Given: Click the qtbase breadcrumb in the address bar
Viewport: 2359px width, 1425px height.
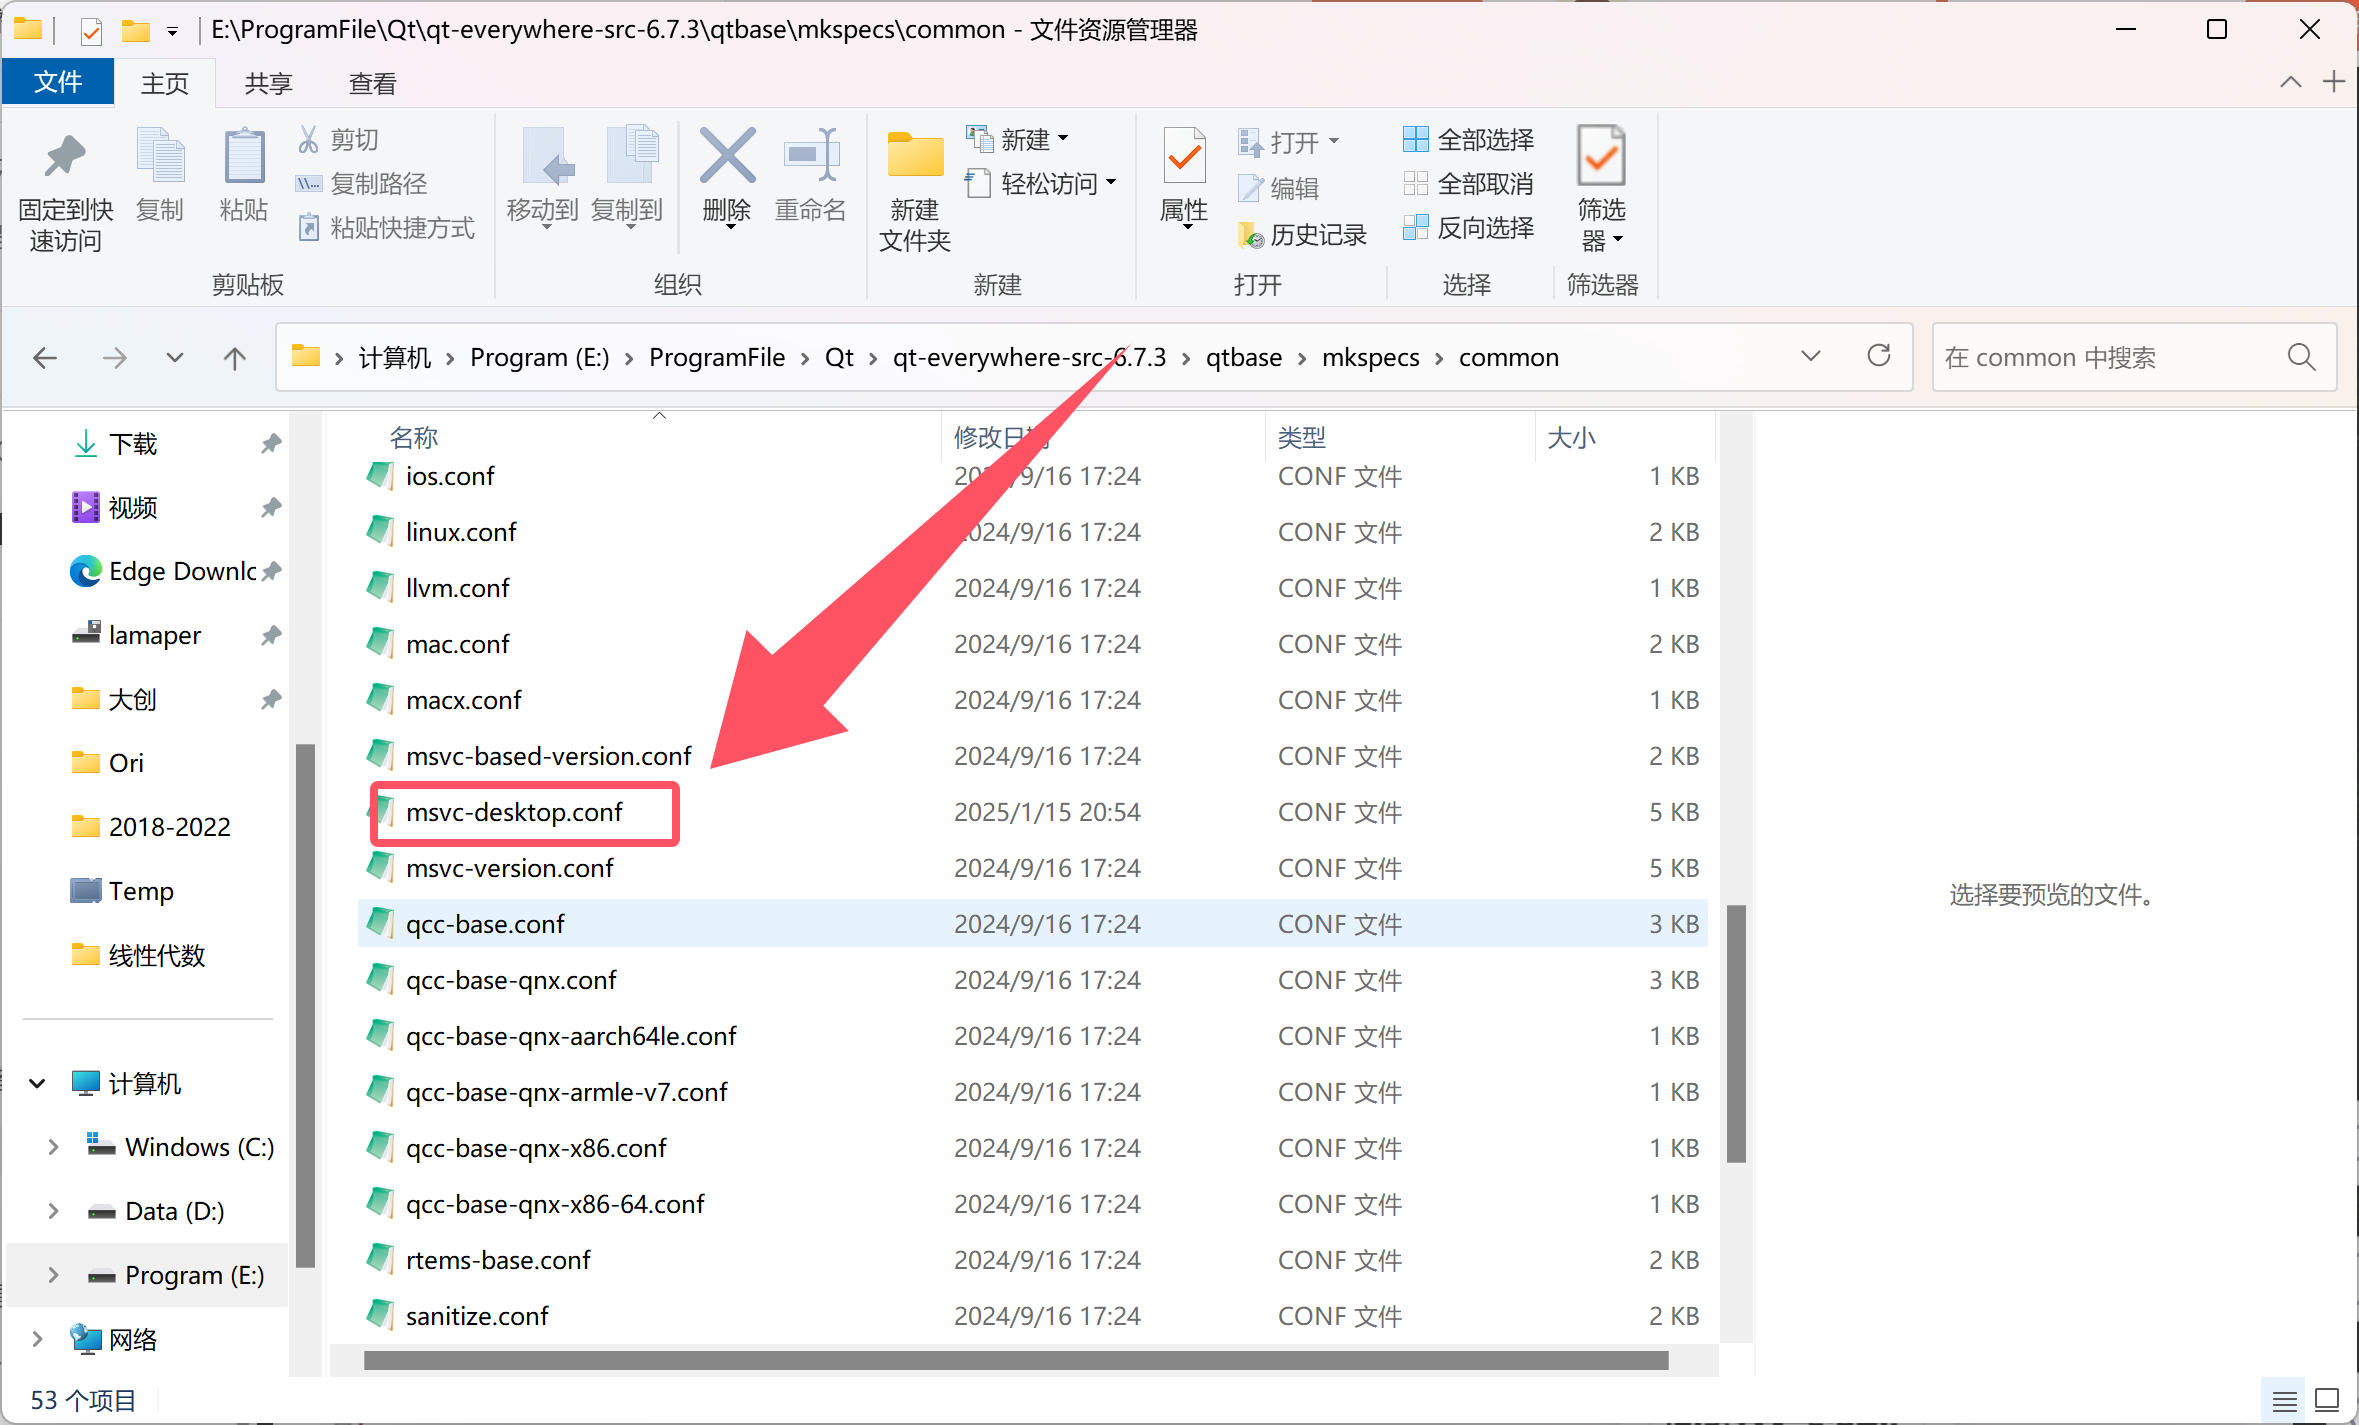Looking at the screenshot, I should point(1243,357).
